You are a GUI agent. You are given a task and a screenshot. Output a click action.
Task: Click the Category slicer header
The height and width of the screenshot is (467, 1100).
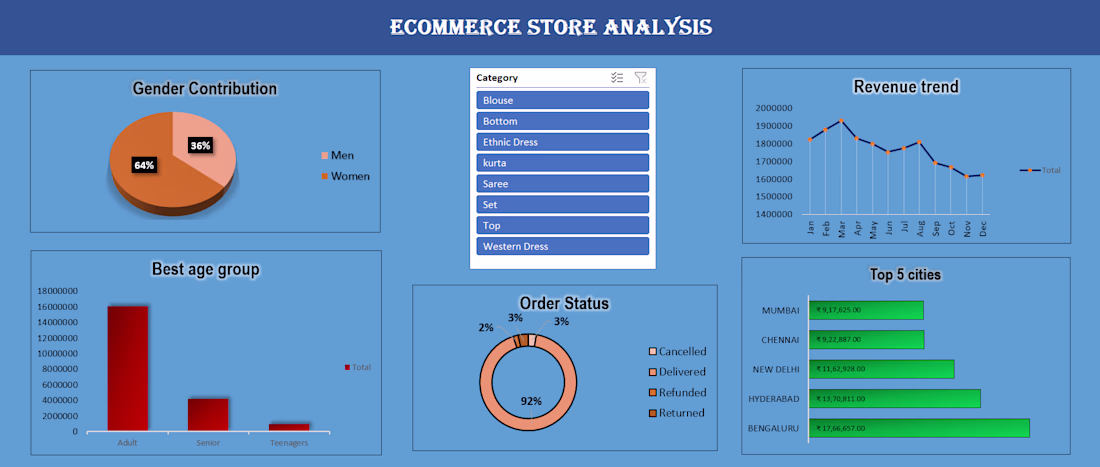[x=497, y=78]
